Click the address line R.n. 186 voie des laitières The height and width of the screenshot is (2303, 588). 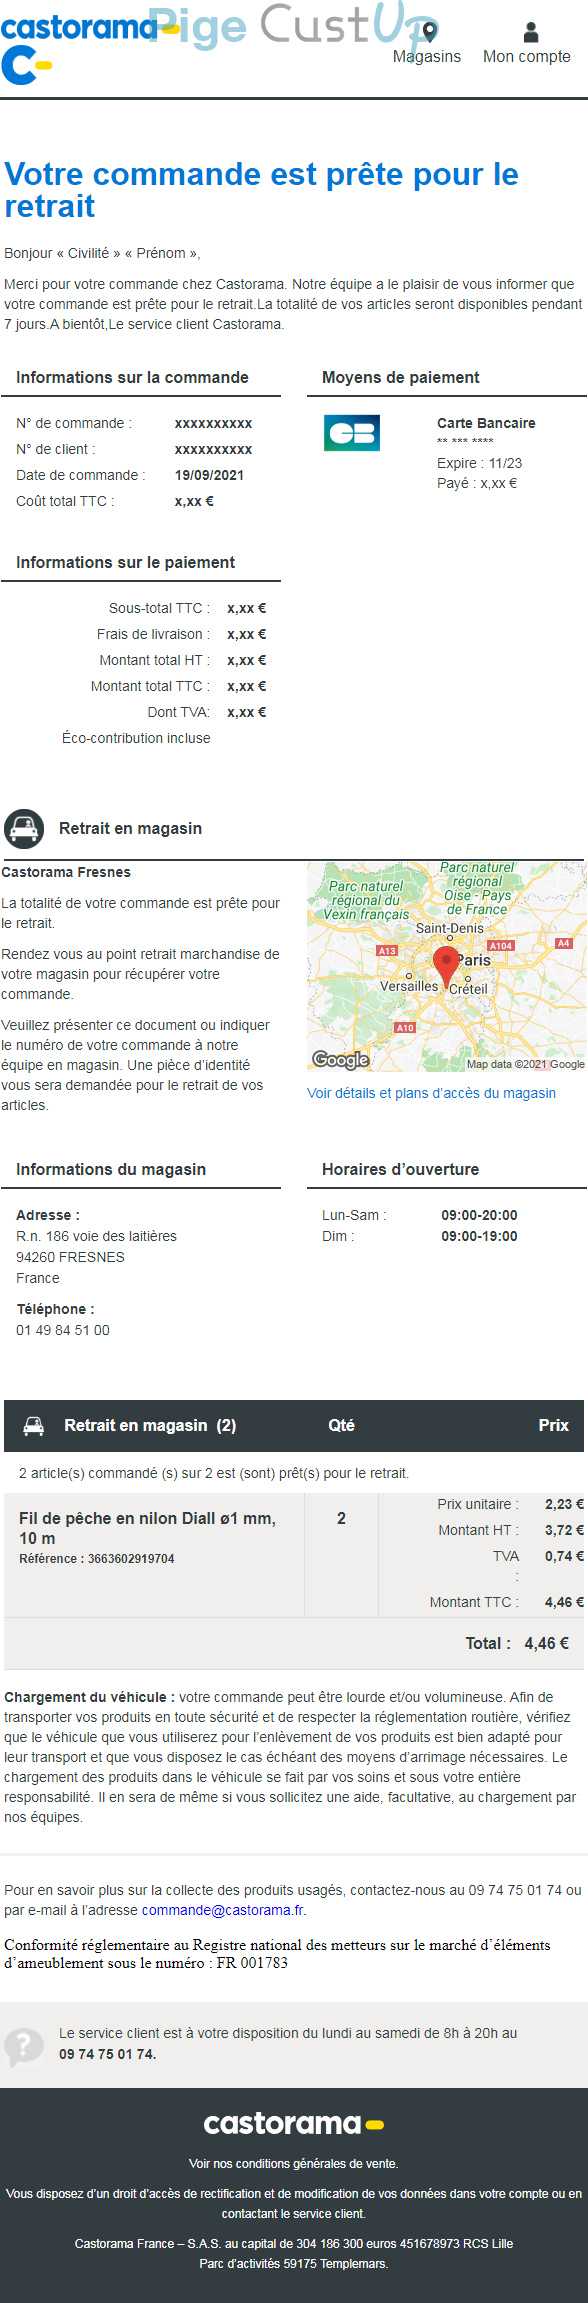(96, 1236)
